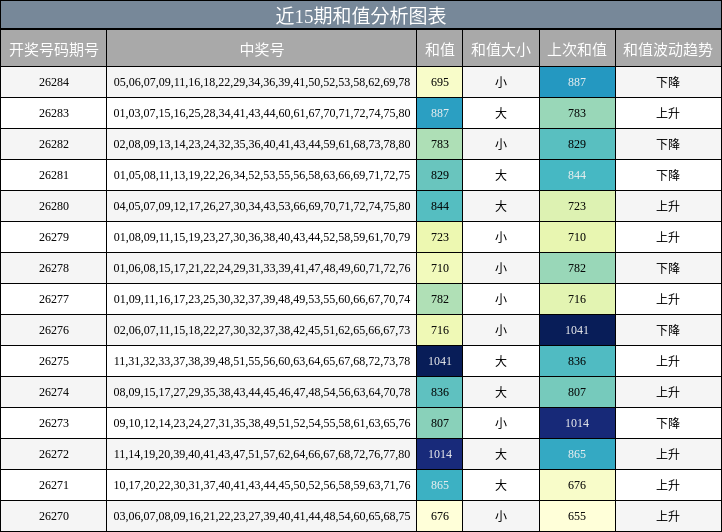Select period number 26277
This screenshot has height=532, width=722.
pyautogui.click(x=54, y=299)
